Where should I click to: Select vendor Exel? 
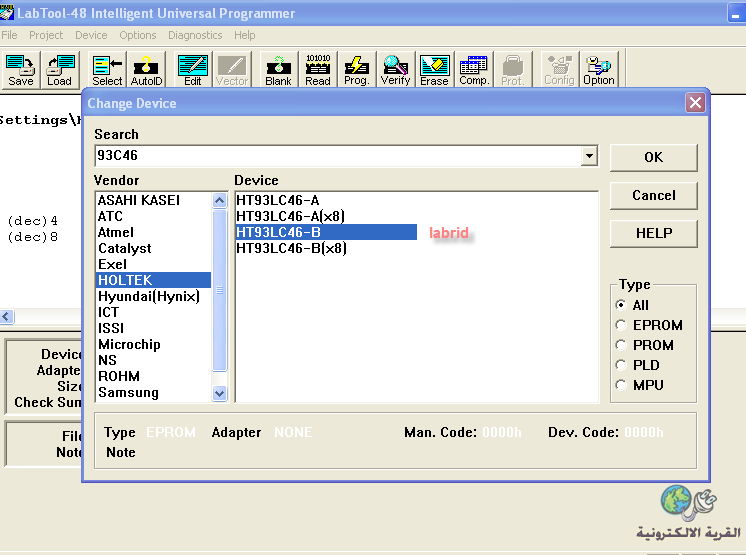[153, 264]
